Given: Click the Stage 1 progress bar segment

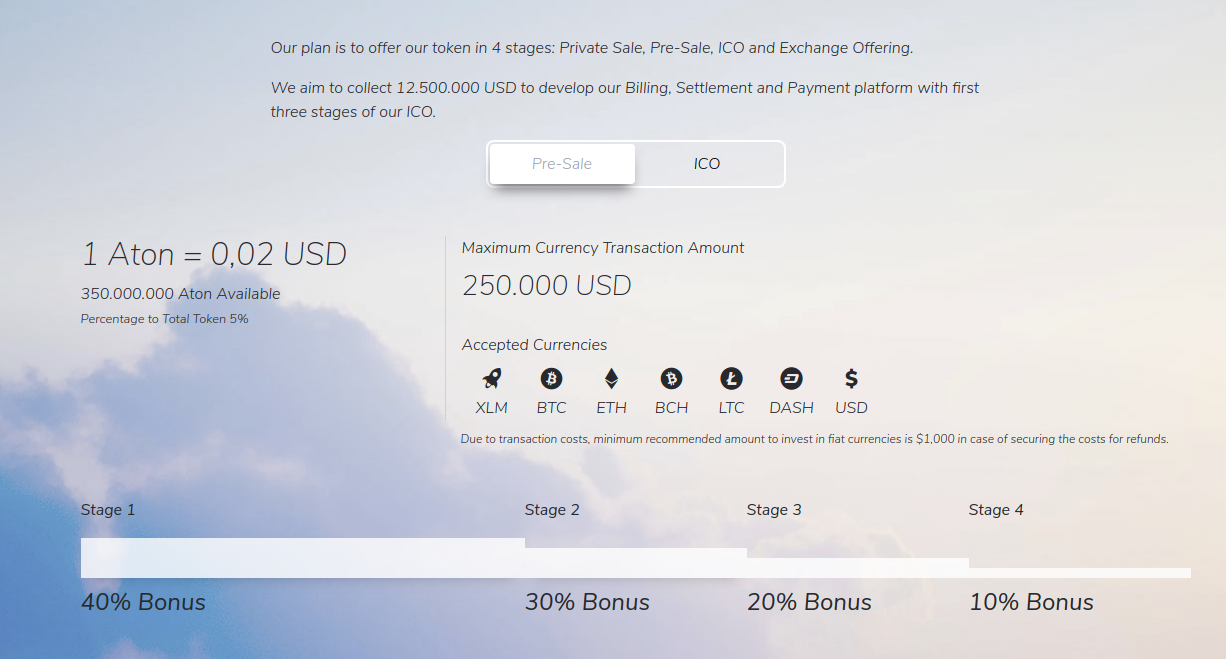Looking at the screenshot, I should click(303, 558).
